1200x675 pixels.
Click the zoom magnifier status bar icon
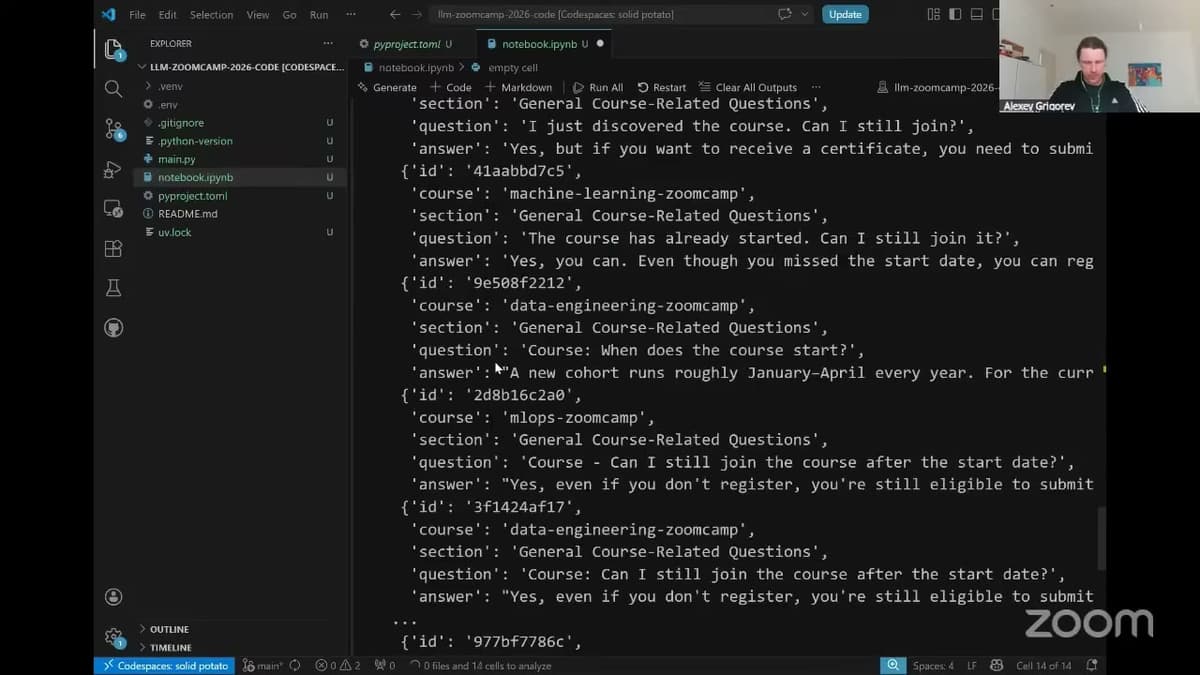click(x=892, y=665)
